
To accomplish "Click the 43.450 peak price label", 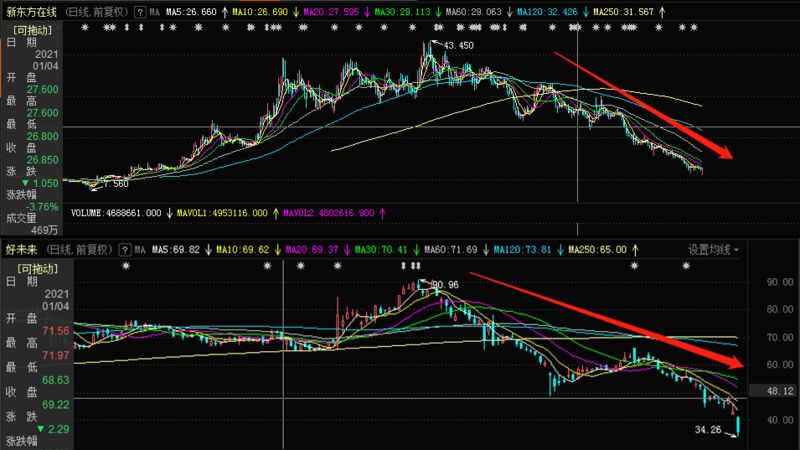I will click(x=458, y=45).
